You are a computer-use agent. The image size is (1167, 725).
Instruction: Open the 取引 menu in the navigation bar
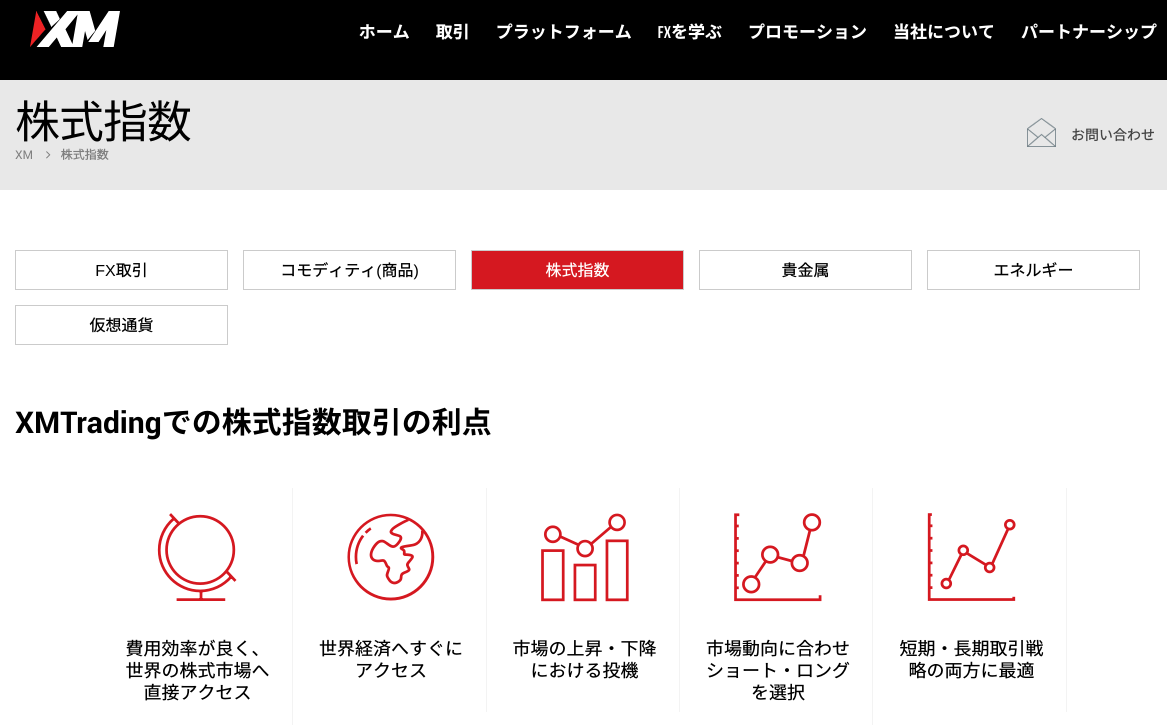tap(452, 31)
